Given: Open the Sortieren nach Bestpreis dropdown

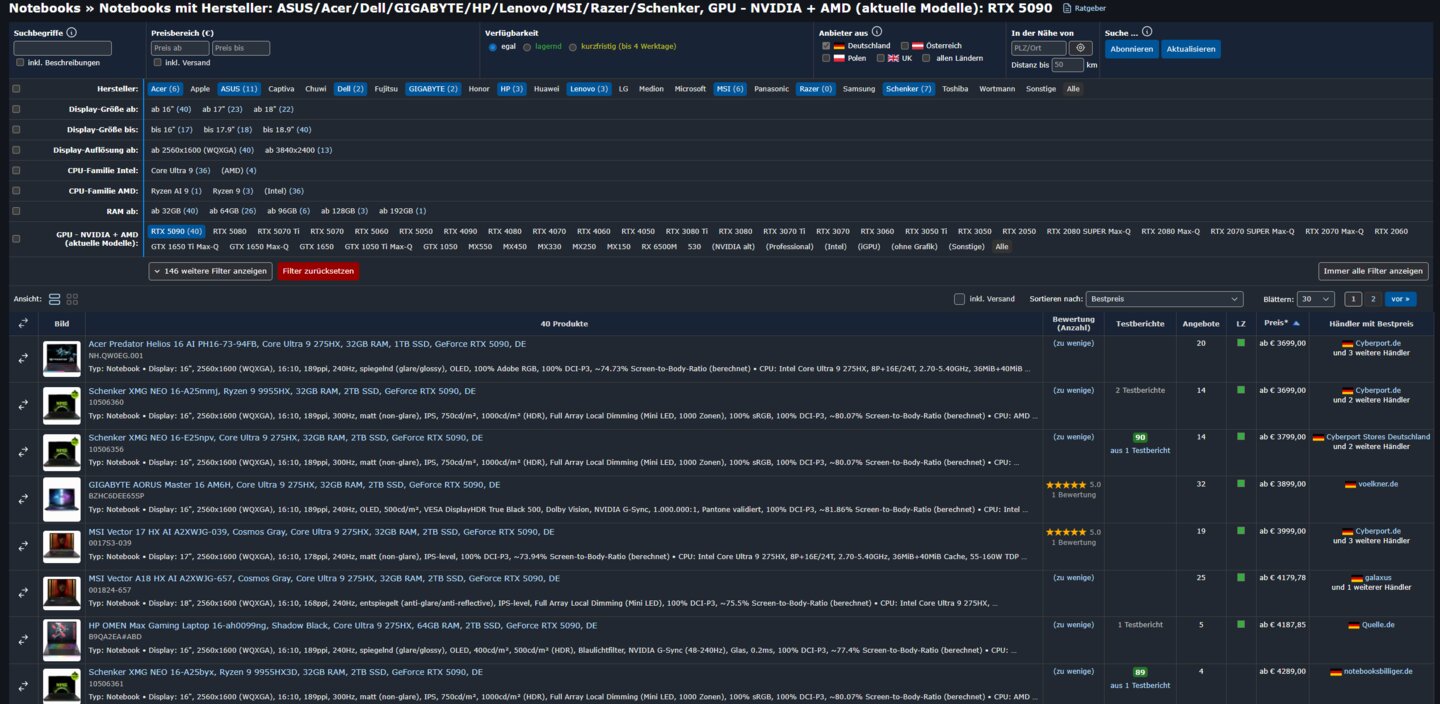Looking at the screenshot, I should tap(1164, 299).
